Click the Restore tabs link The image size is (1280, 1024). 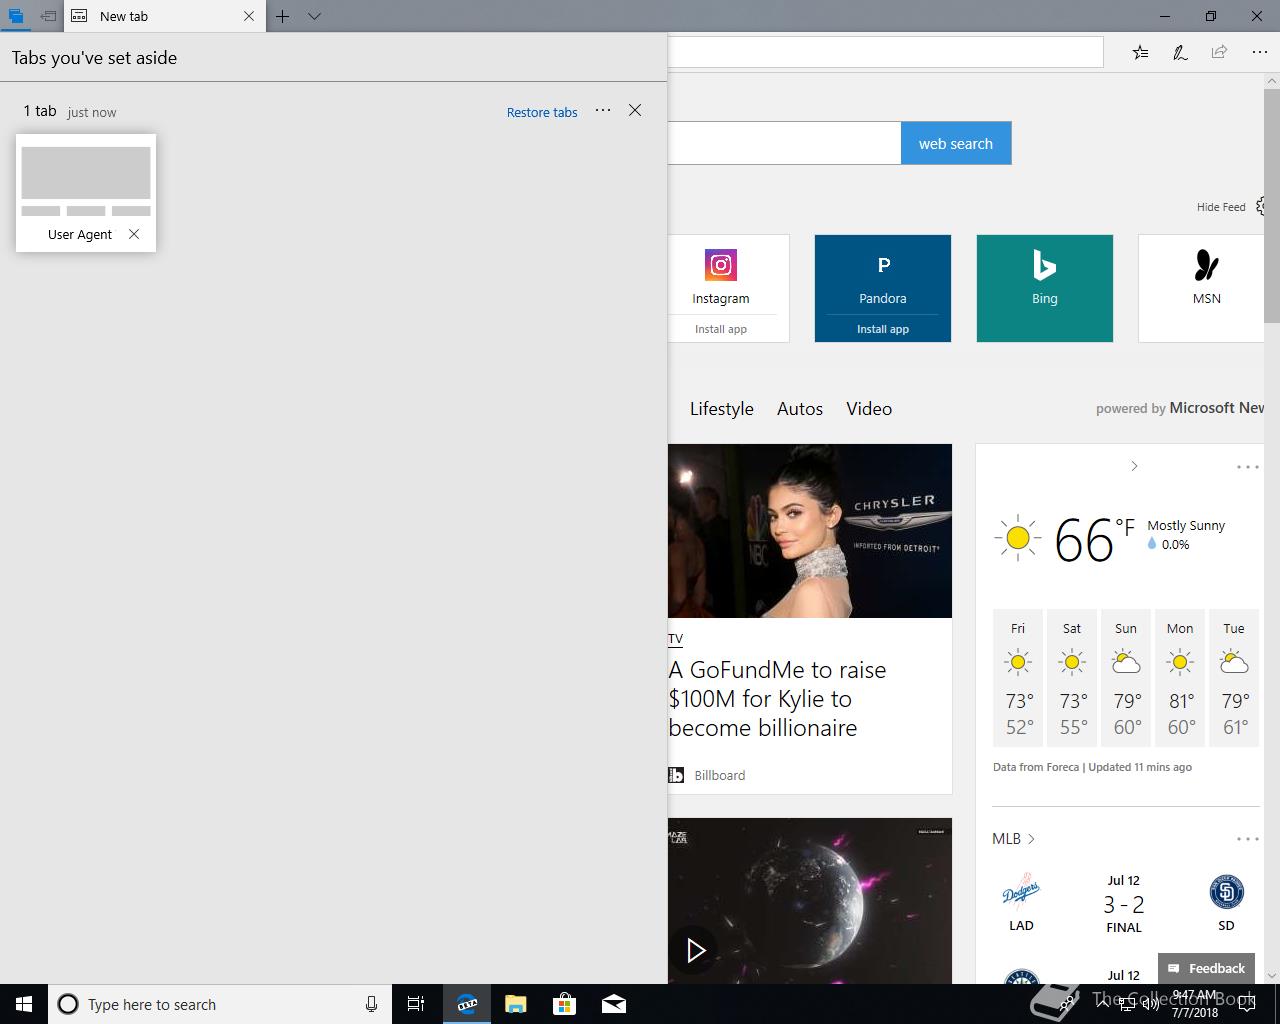pos(542,112)
